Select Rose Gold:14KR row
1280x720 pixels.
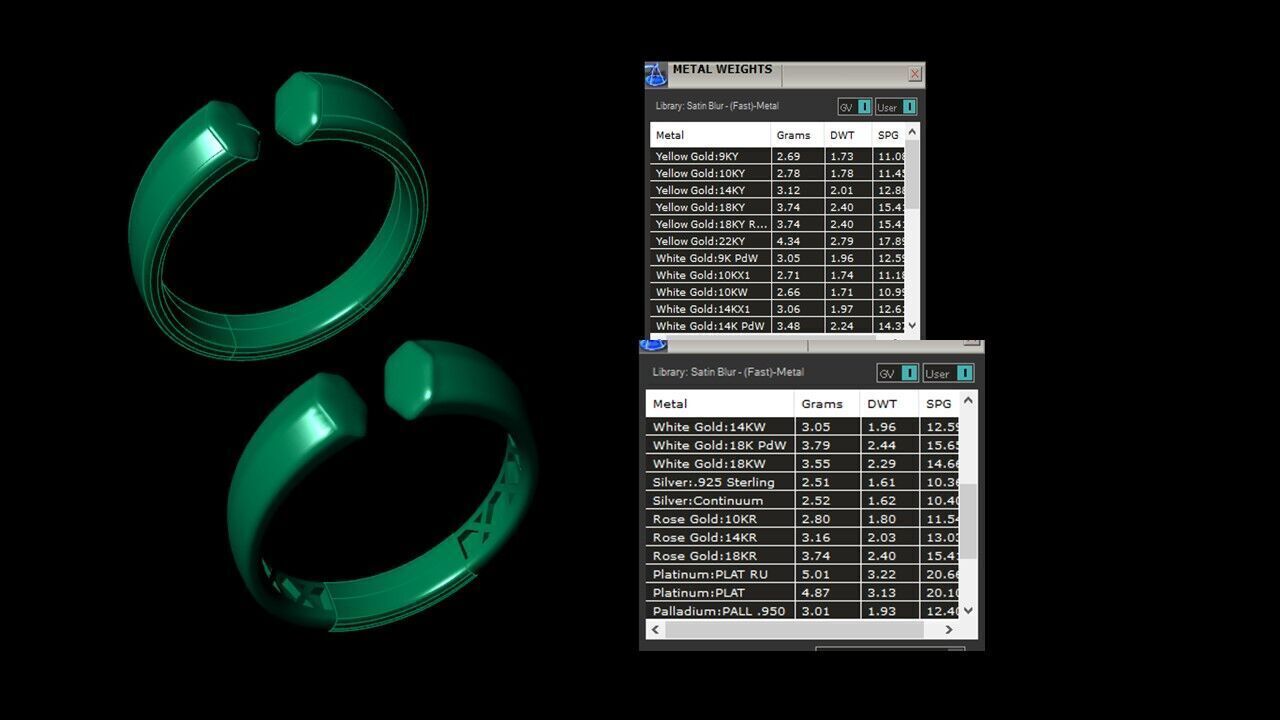[x=802, y=537]
